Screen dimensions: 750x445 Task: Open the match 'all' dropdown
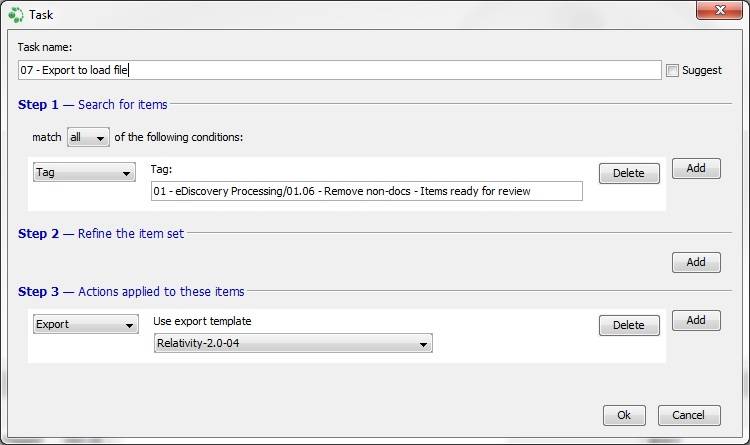(x=88, y=137)
